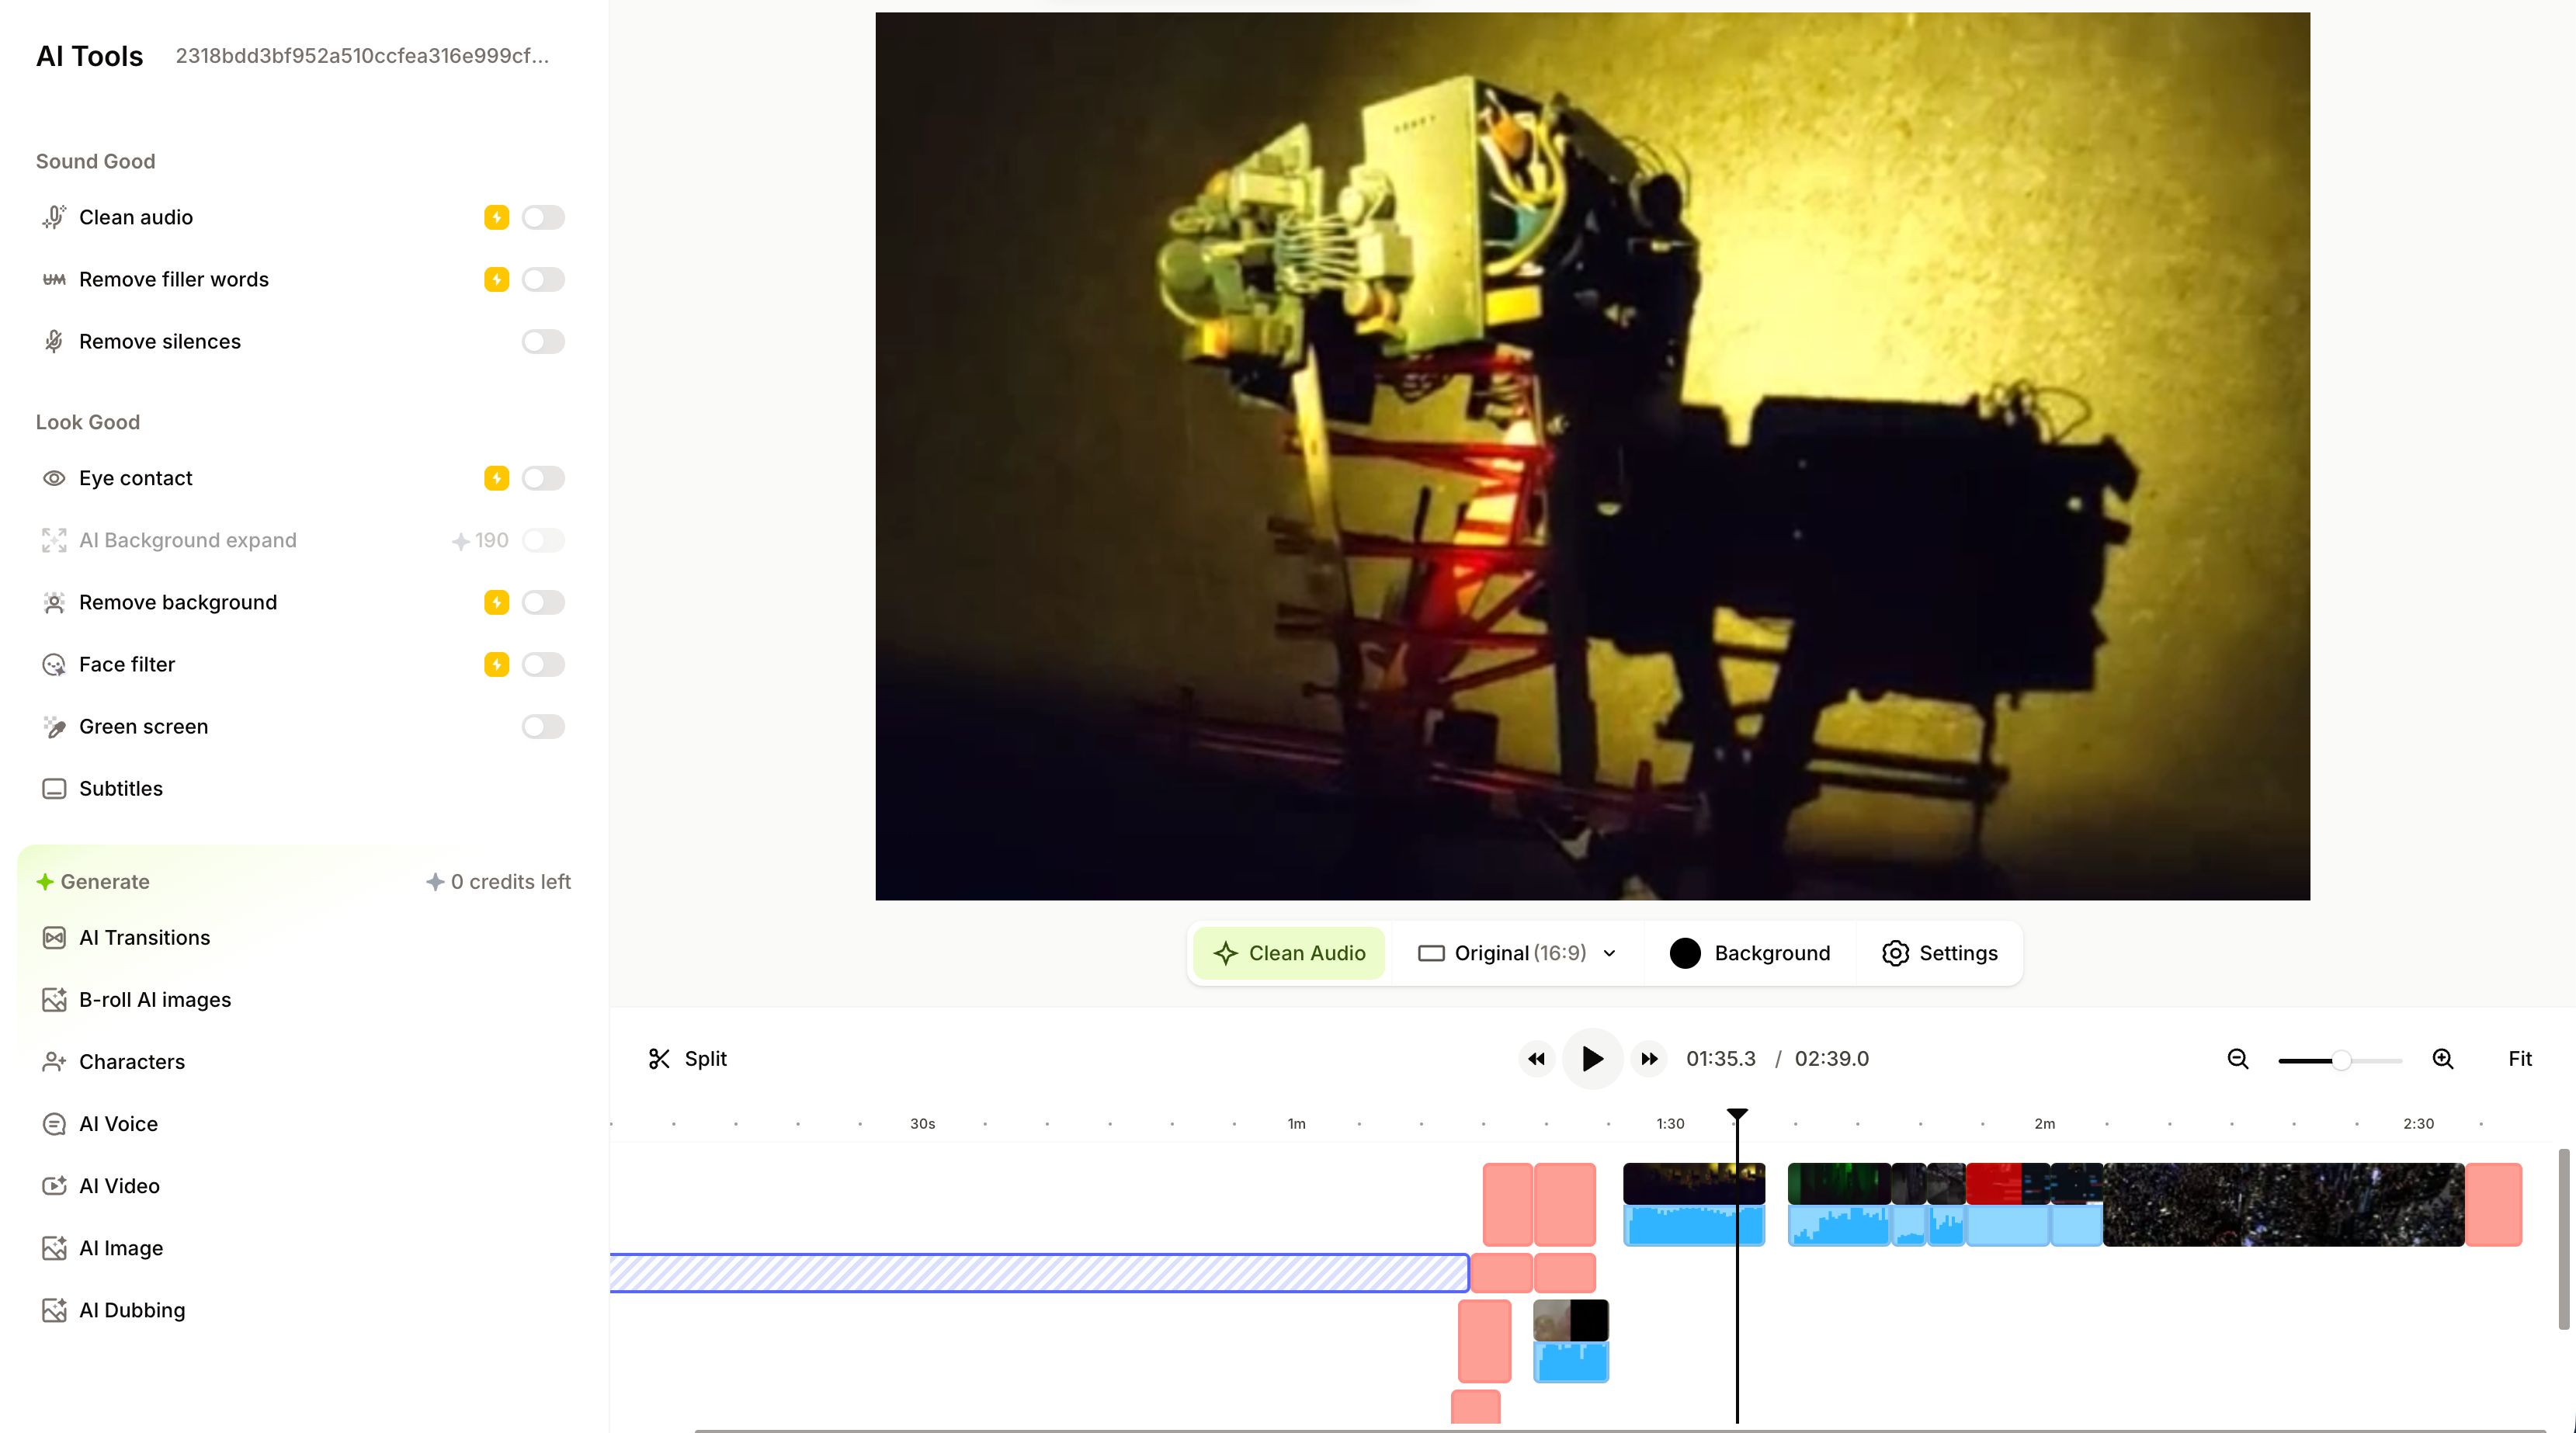Click the Eye contact premium lightning badge
This screenshot has height=1433, width=2576.
(x=496, y=478)
